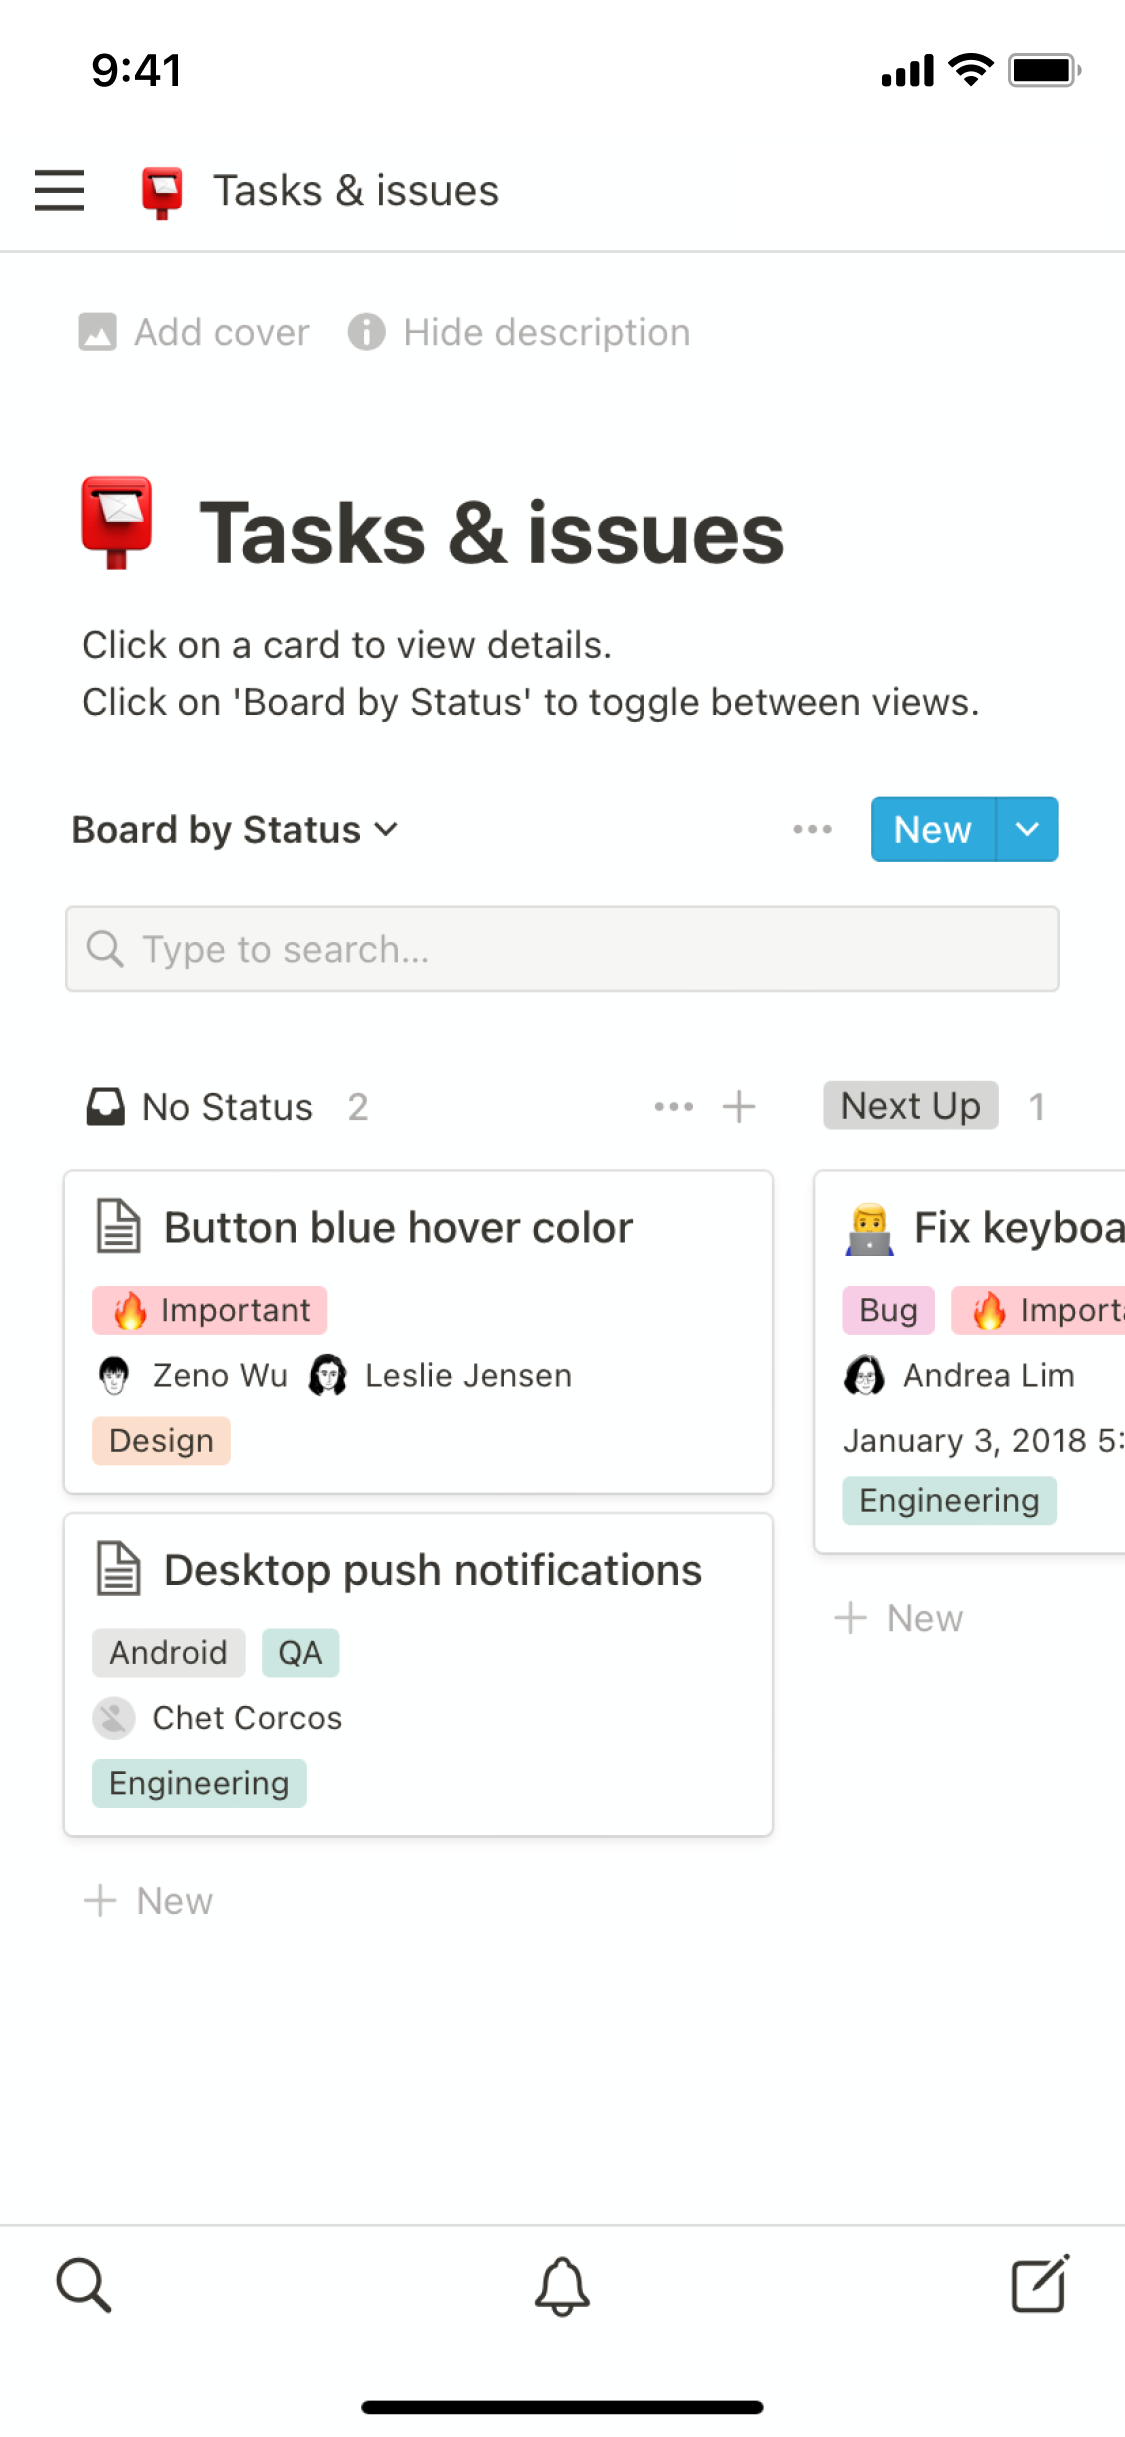The height and width of the screenshot is (2437, 1125).
Task: Add card with No Status plus icon
Action: pyautogui.click(x=739, y=1107)
